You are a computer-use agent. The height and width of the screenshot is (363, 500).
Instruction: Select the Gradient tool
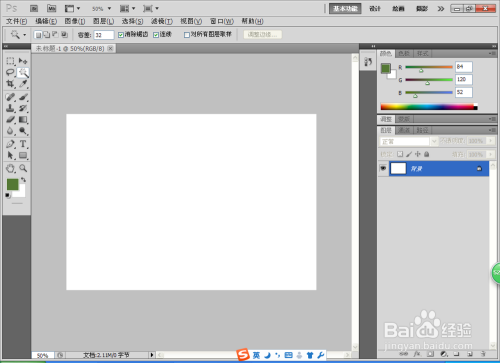click(x=23, y=119)
